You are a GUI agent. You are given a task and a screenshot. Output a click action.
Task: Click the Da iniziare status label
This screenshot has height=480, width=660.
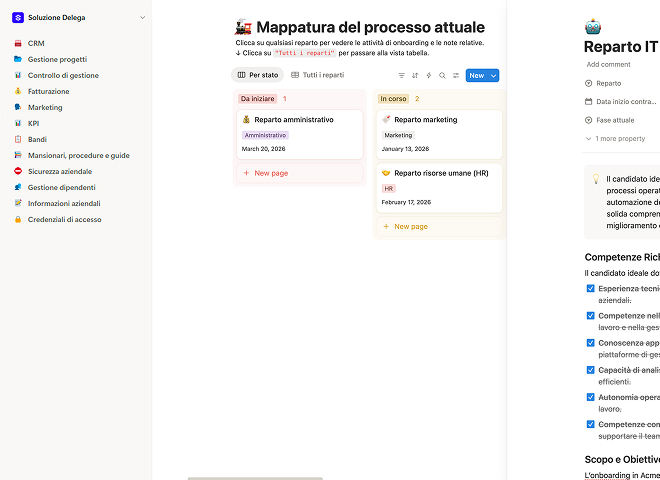[258, 99]
